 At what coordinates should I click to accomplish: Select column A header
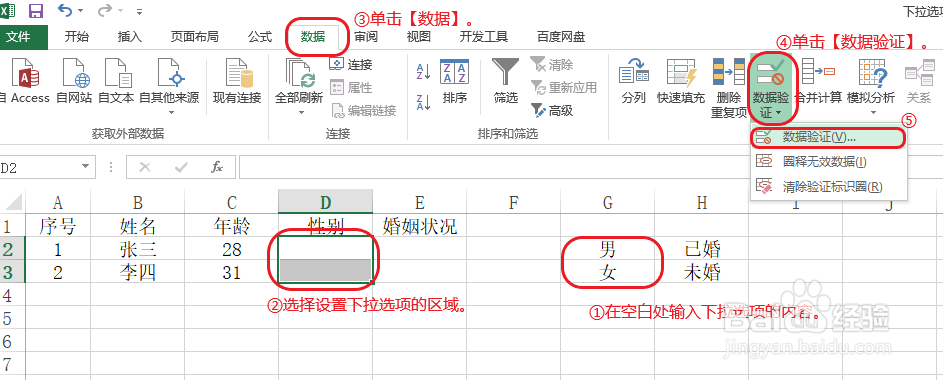(58, 203)
